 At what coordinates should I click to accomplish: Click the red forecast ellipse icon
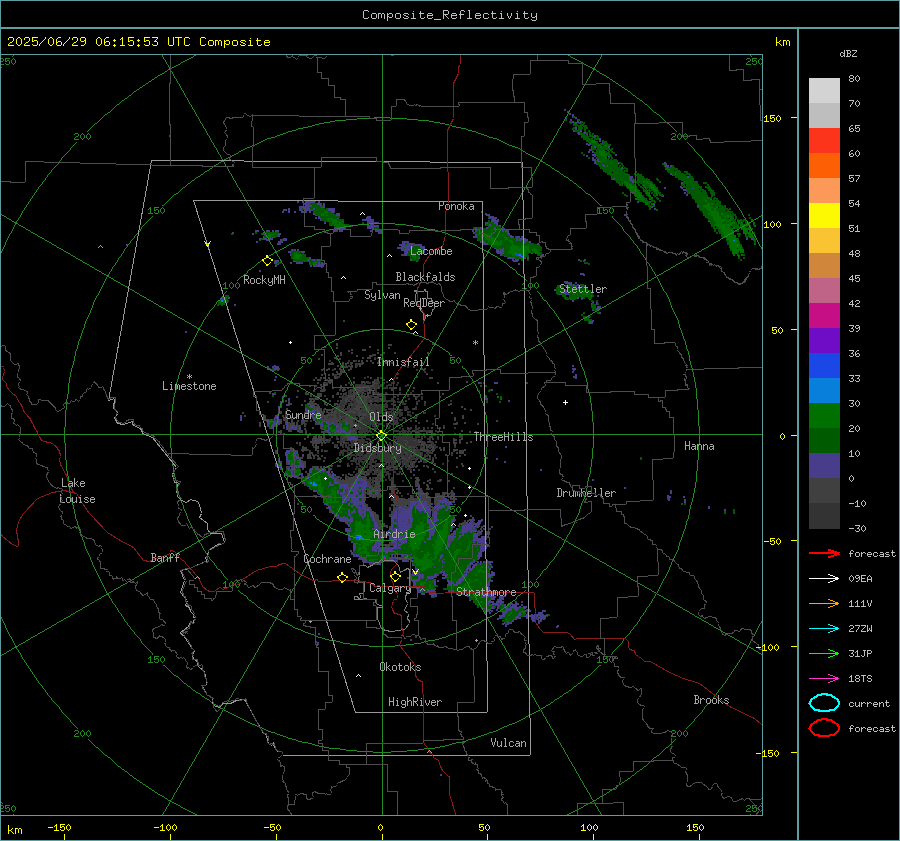pyautogui.click(x=824, y=728)
